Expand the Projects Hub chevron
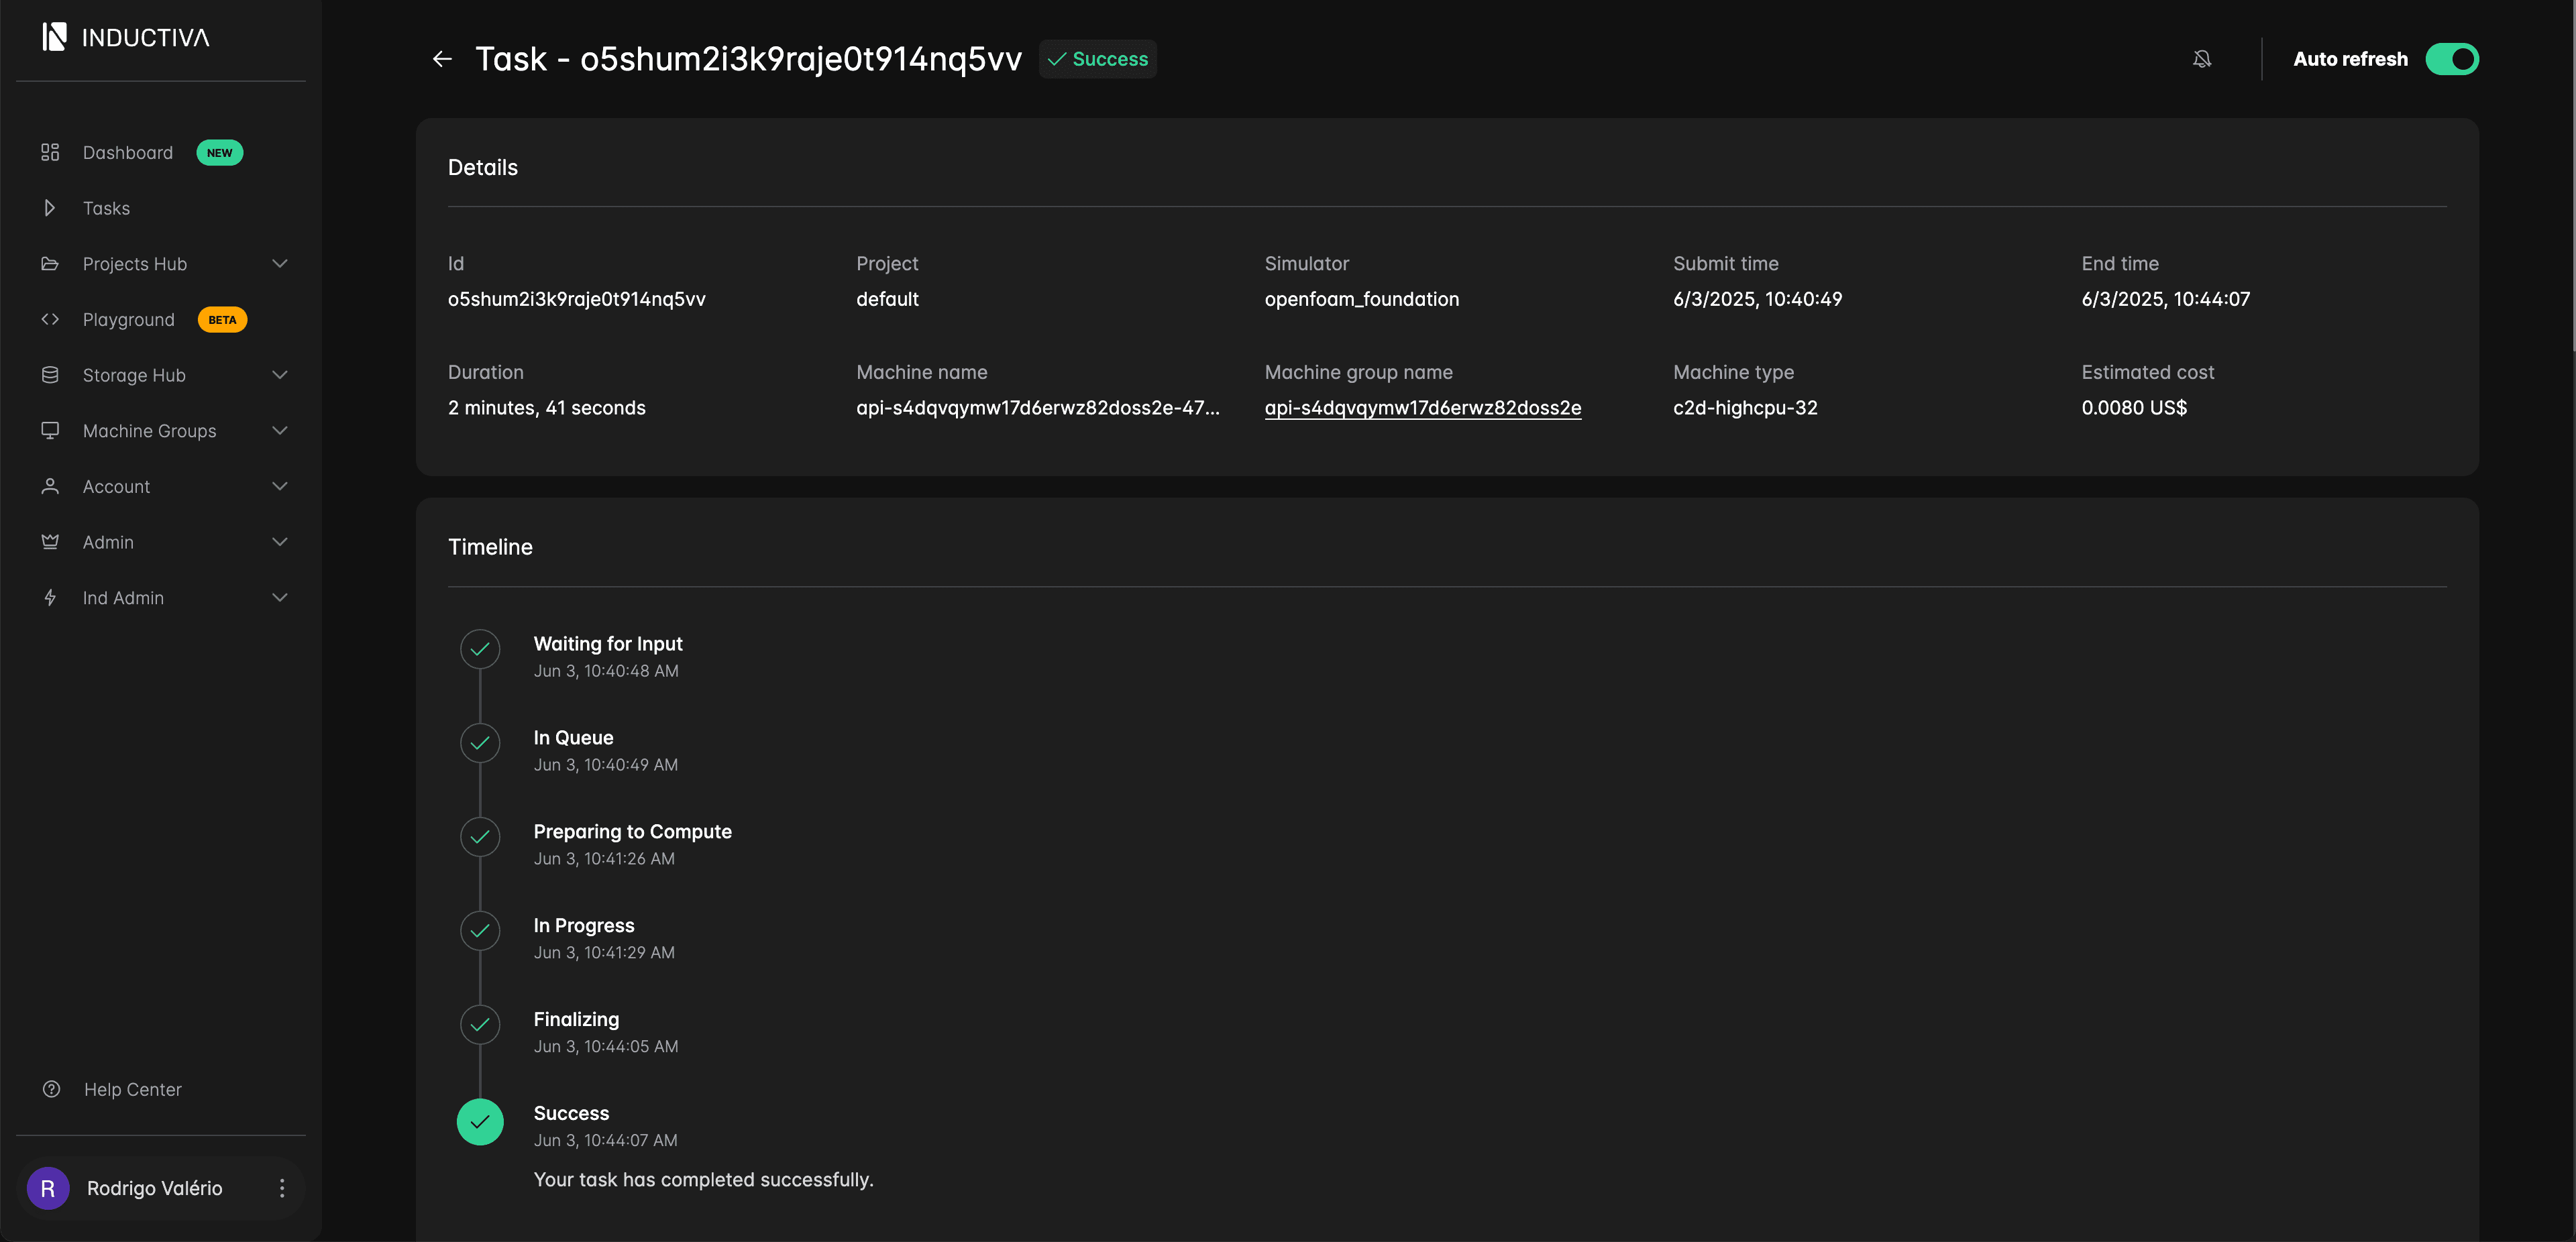Image resolution: width=2576 pixels, height=1242 pixels. click(x=280, y=264)
